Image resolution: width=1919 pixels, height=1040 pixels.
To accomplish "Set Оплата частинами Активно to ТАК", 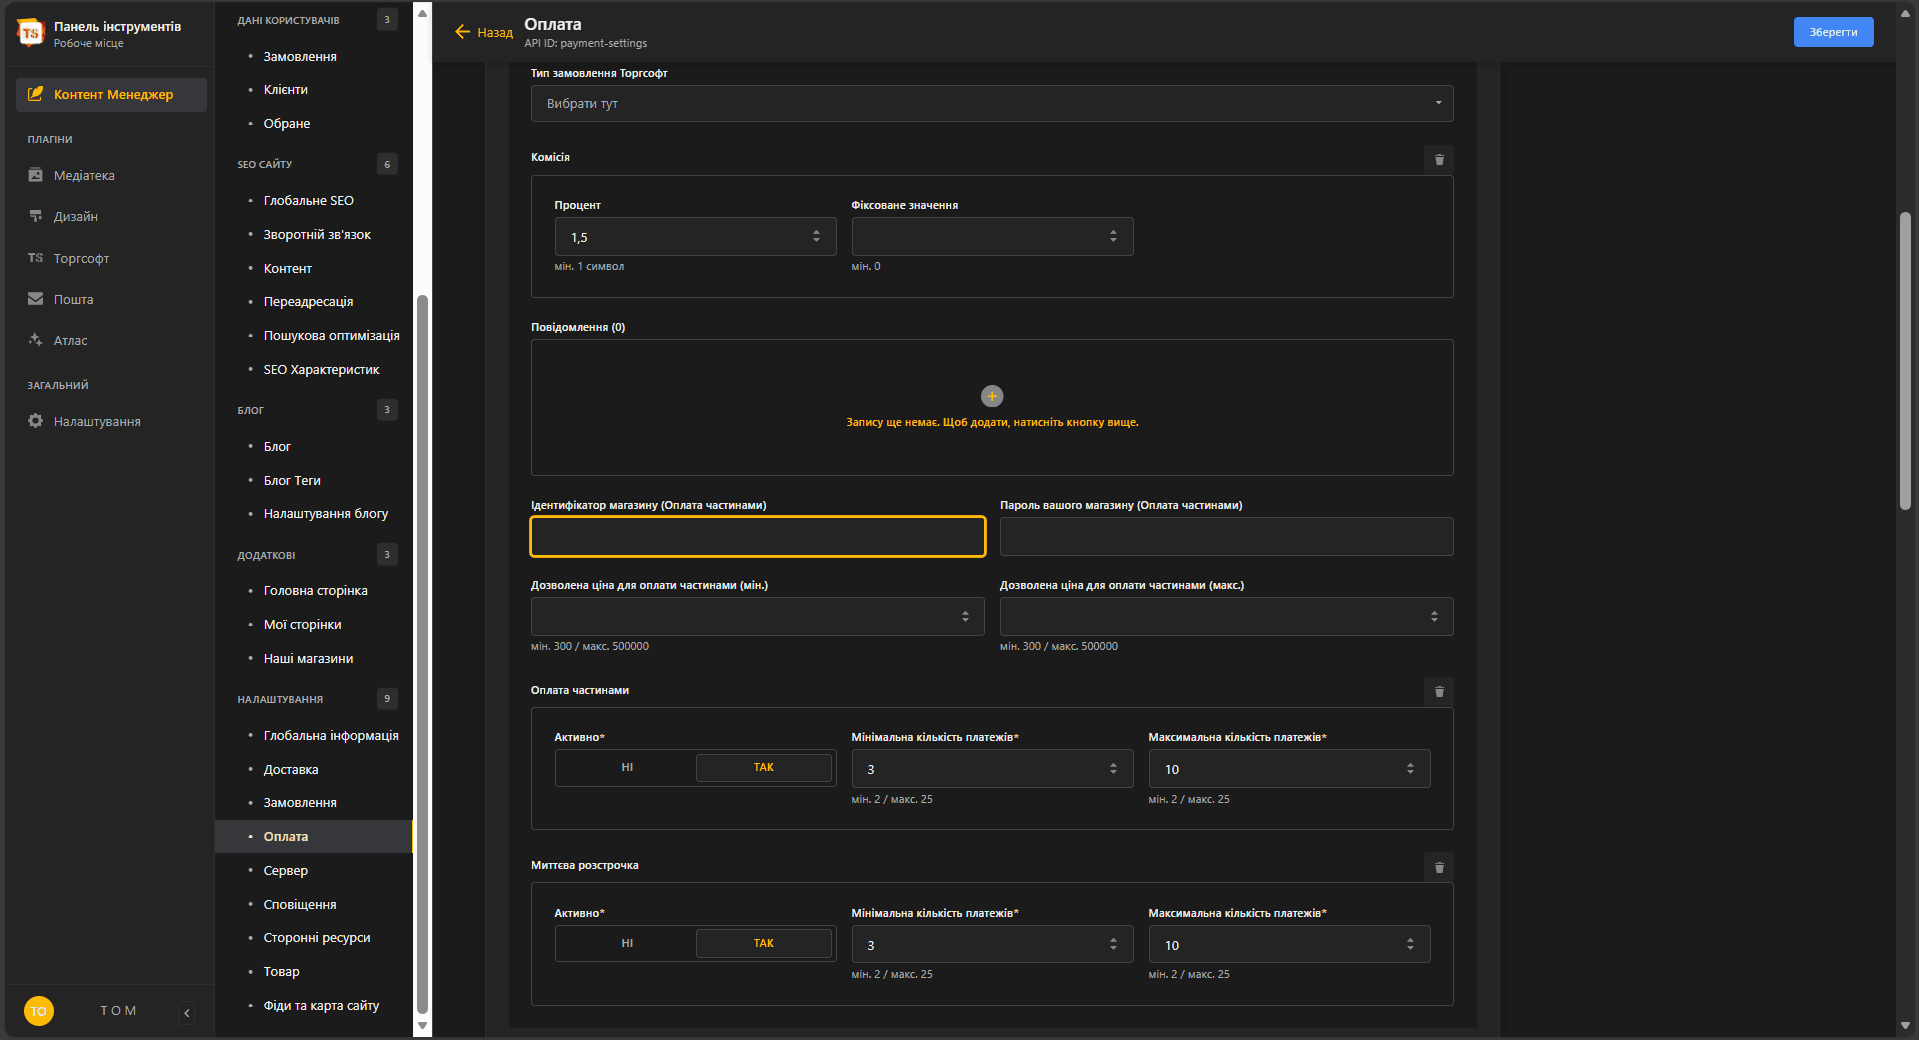I will 763,768.
